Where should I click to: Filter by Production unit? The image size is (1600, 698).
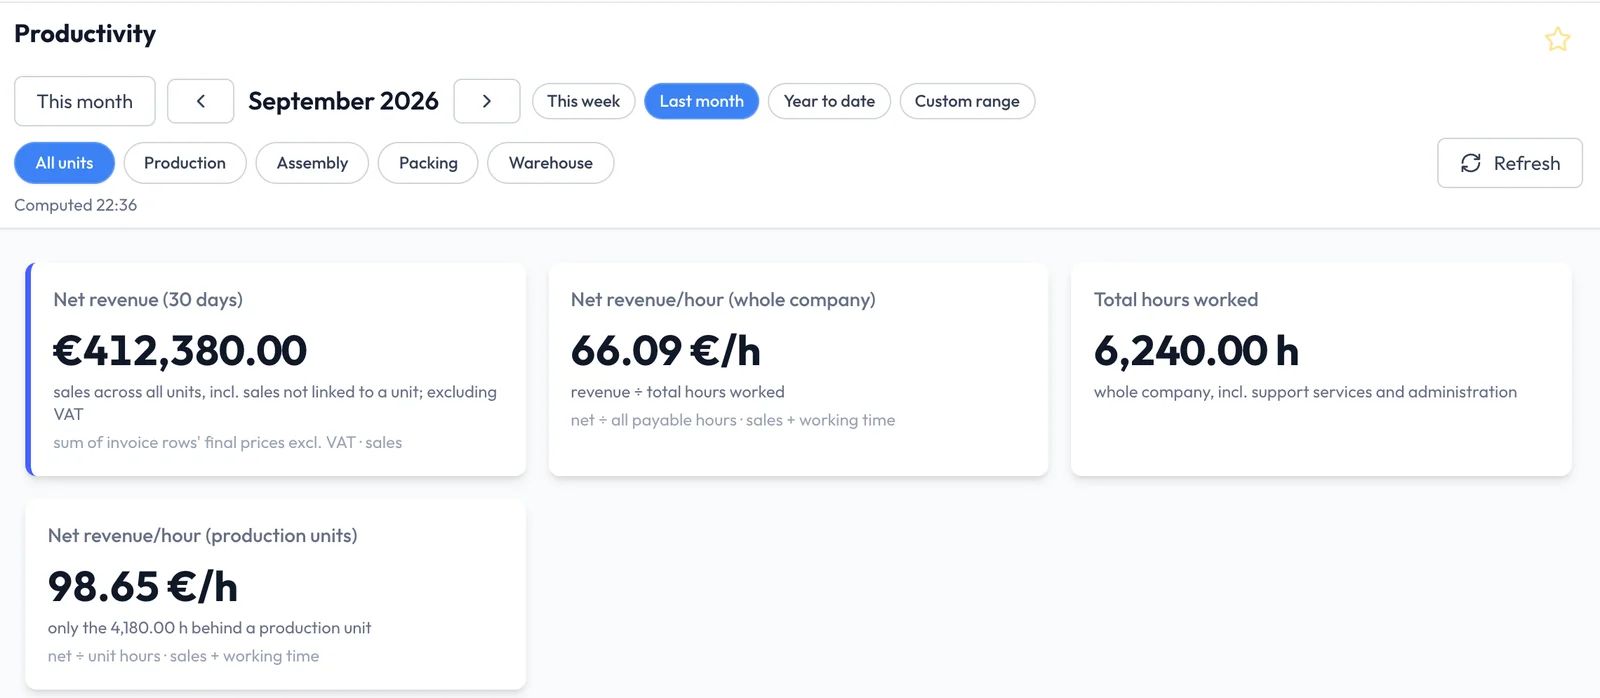185,163
